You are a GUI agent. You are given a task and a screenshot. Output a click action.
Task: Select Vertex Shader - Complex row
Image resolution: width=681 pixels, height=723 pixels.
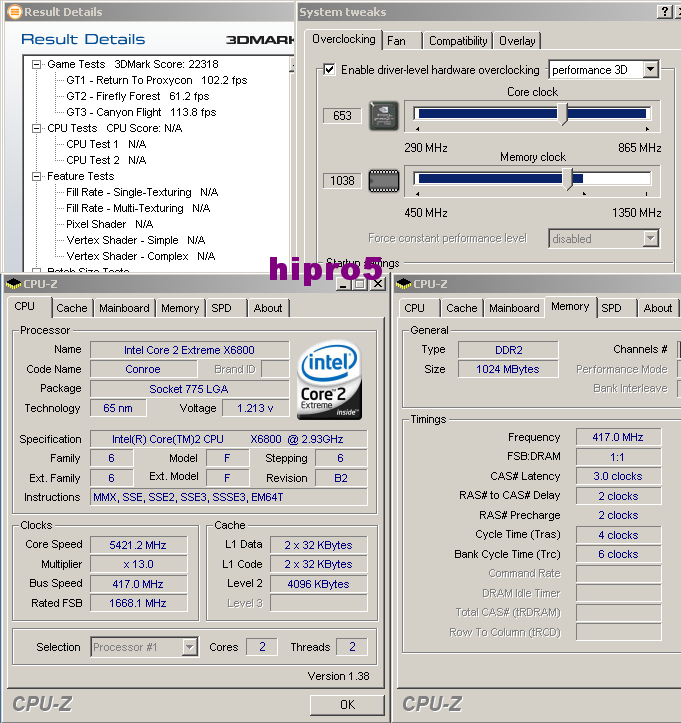(x=141, y=257)
